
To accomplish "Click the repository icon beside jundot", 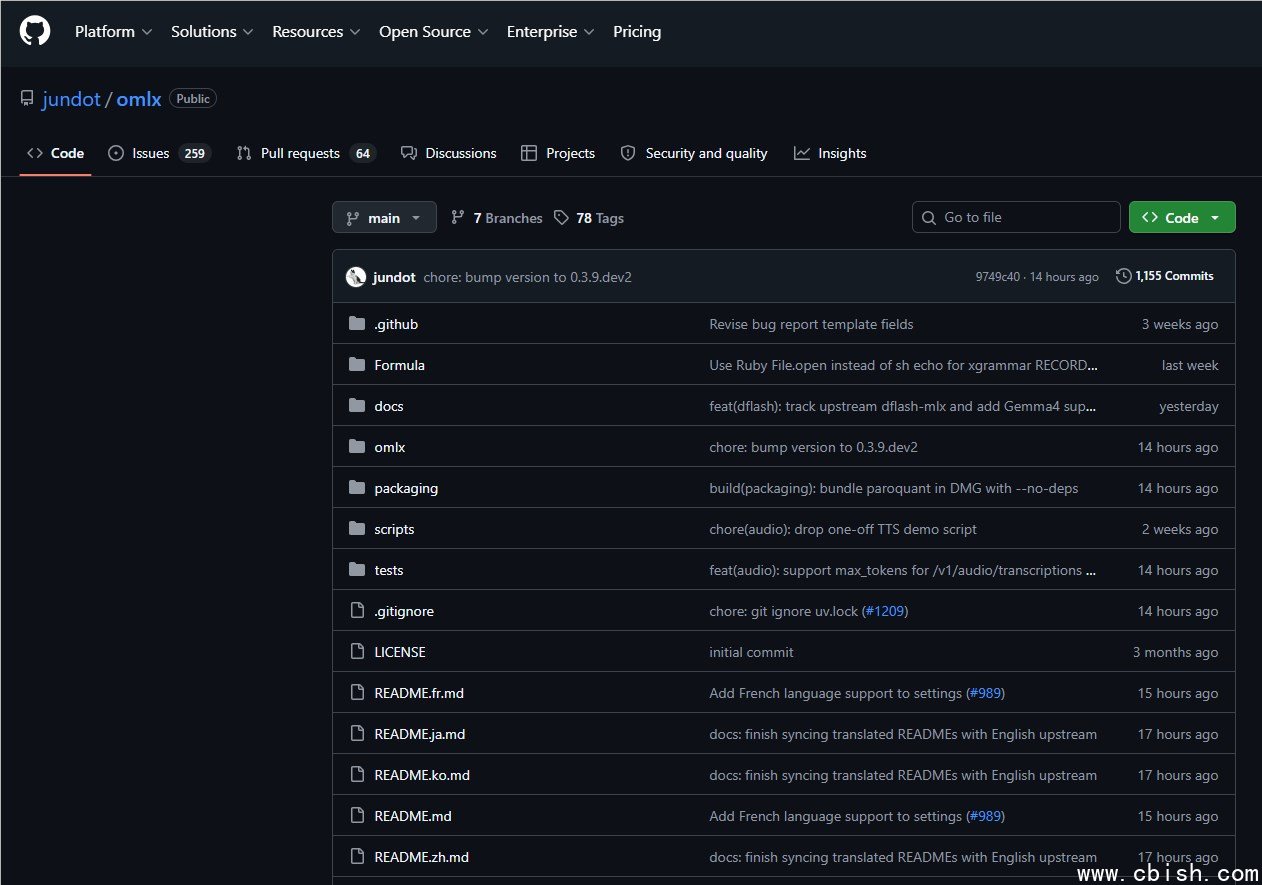I will point(27,99).
